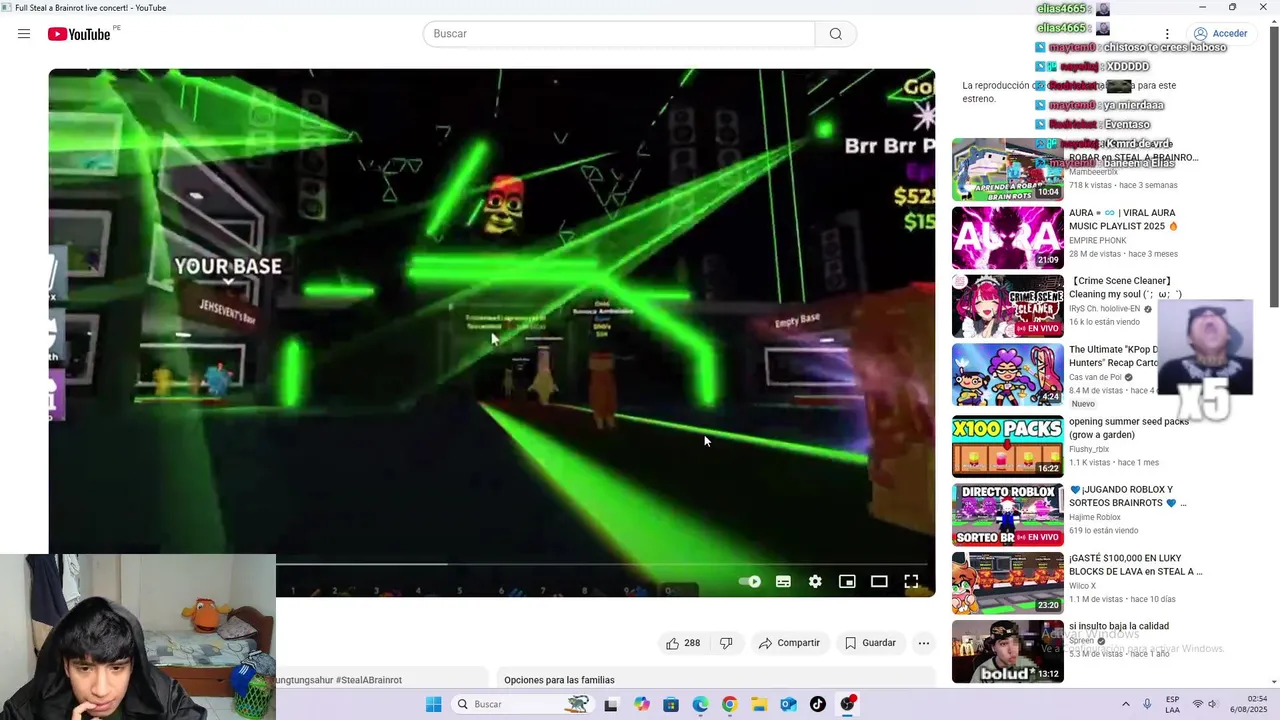Open X100 PACKS summer seed thumbnail
Image resolution: width=1280 pixels, height=720 pixels.
(x=1007, y=447)
